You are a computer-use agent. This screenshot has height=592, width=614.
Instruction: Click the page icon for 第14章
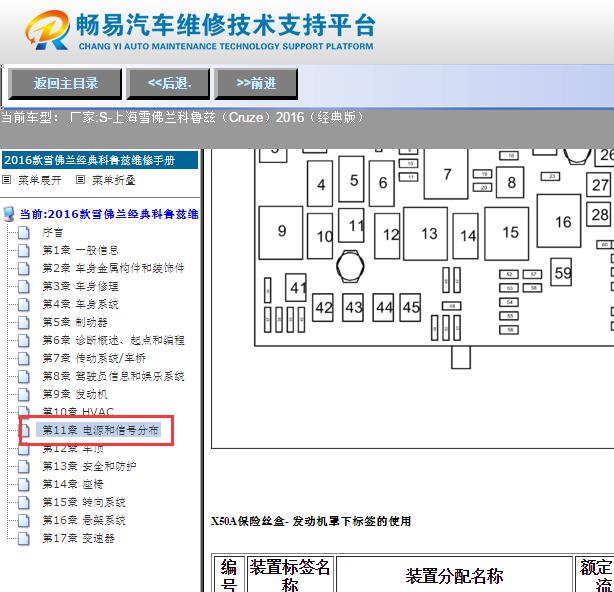tap(23, 484)
